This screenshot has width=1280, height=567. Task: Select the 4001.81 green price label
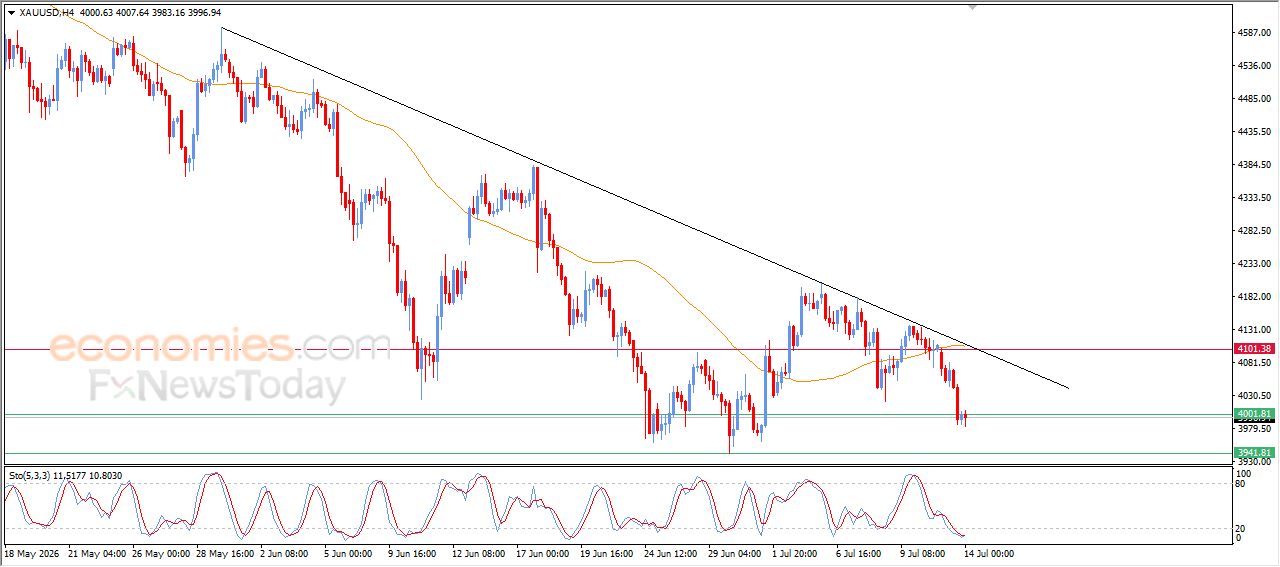(1253, 413)
